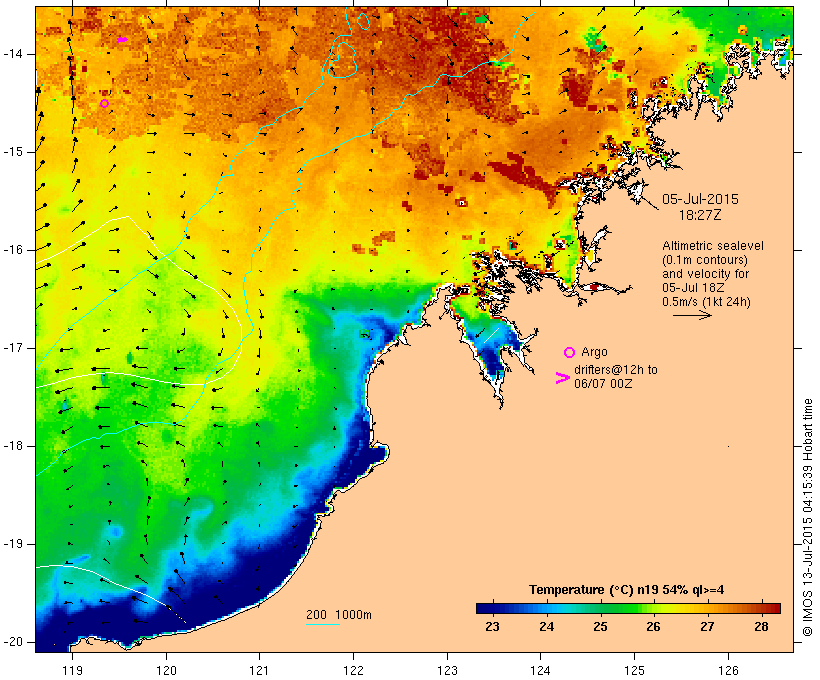Click the dark blue end of the temperature colorbar
The width and height of the screenshot is (820, 680).
pyautogui.click(x=484, y=608)
